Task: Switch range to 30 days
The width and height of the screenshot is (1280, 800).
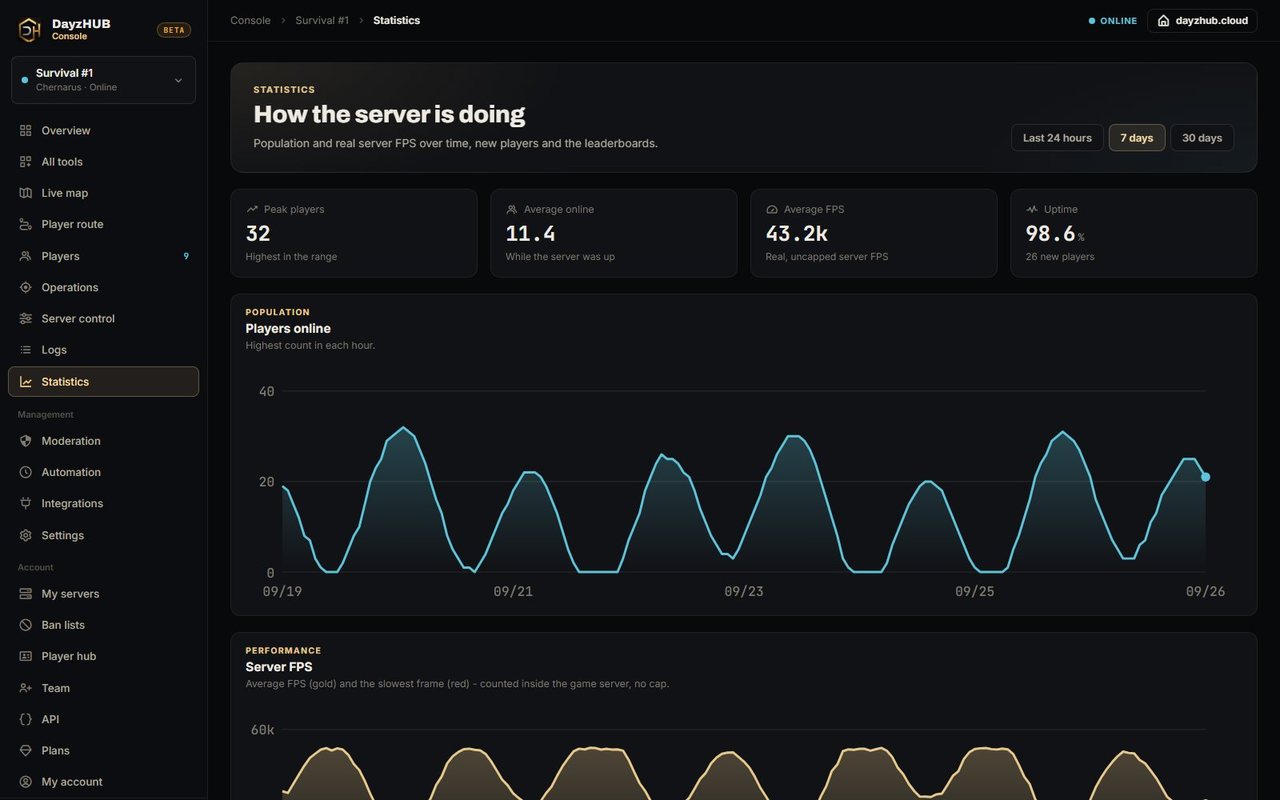Action: click(x=1202, y=138)
